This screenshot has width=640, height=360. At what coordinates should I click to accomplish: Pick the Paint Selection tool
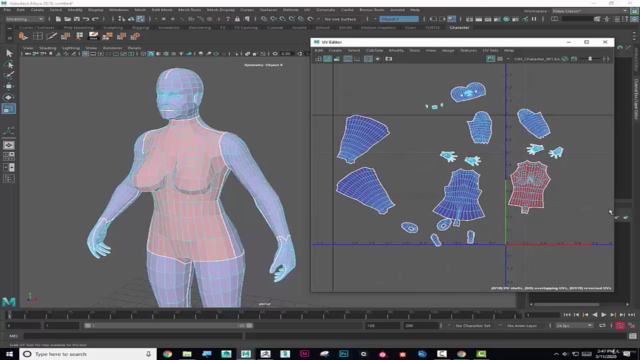tap(9, 76)
